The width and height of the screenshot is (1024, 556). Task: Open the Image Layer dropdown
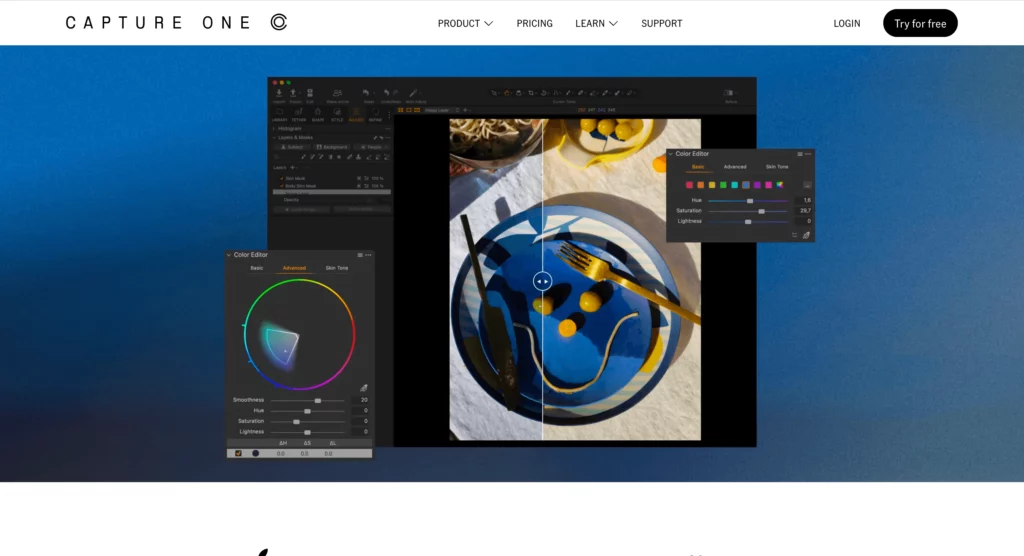(x=440, y=110)
